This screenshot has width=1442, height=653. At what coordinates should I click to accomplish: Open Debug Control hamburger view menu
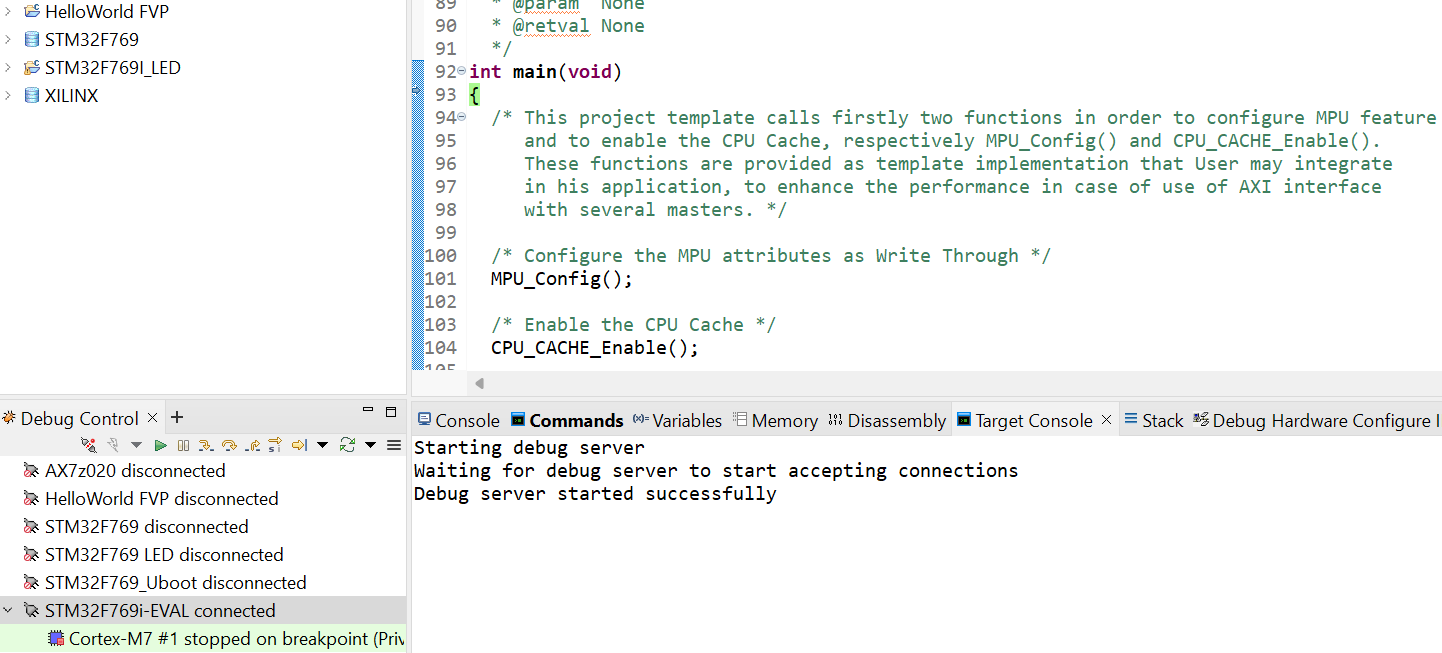pyautogui.click(x=394, y=445)
